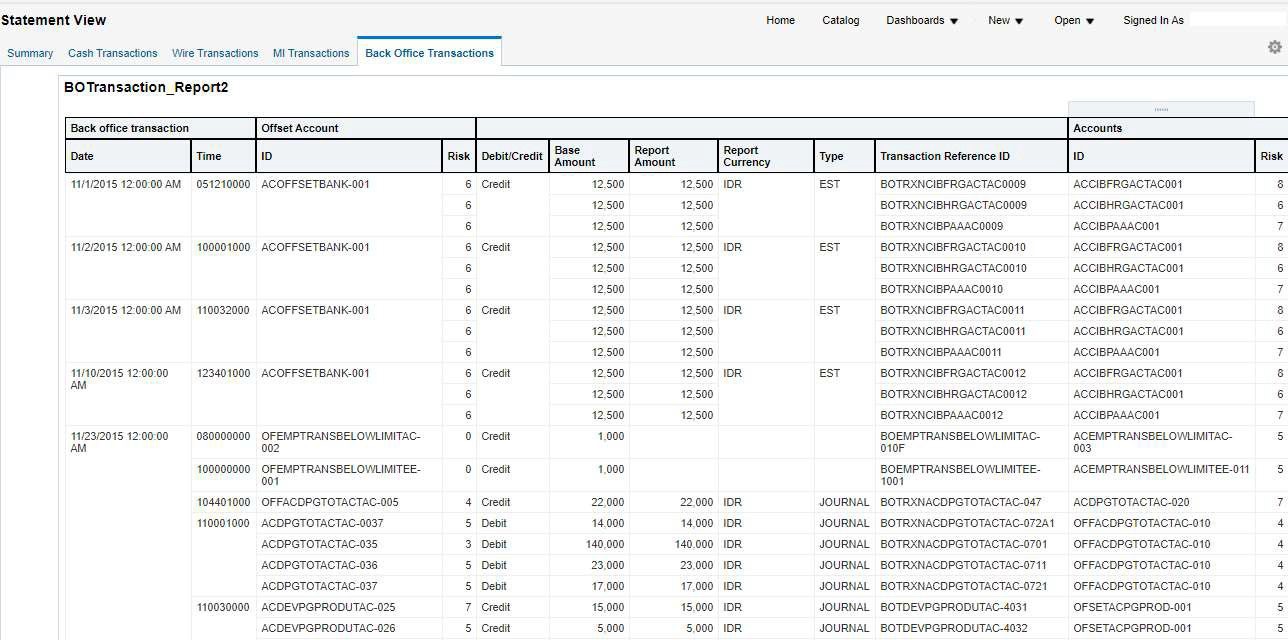1288x640 pixels.
Task: Click the Debit/Credit column header
Action: click(511, 156)
